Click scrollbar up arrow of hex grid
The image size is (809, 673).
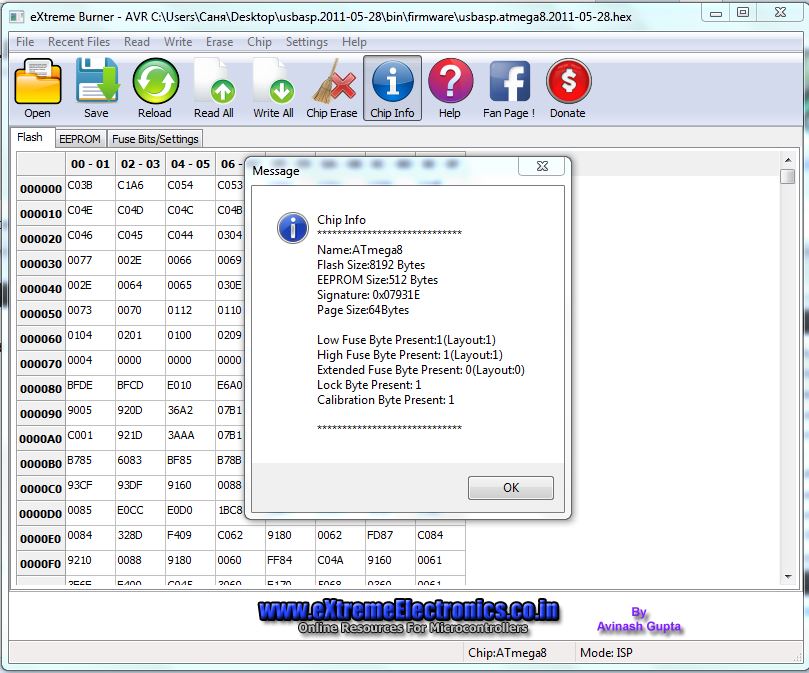pyautogui.click(x=787, y=160)
